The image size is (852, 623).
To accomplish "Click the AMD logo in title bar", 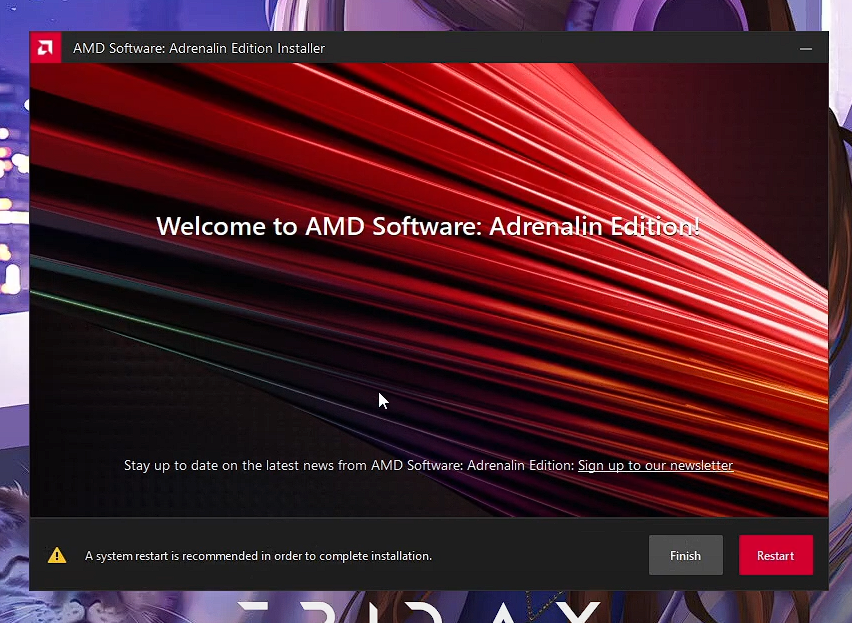I will (45, 48).
